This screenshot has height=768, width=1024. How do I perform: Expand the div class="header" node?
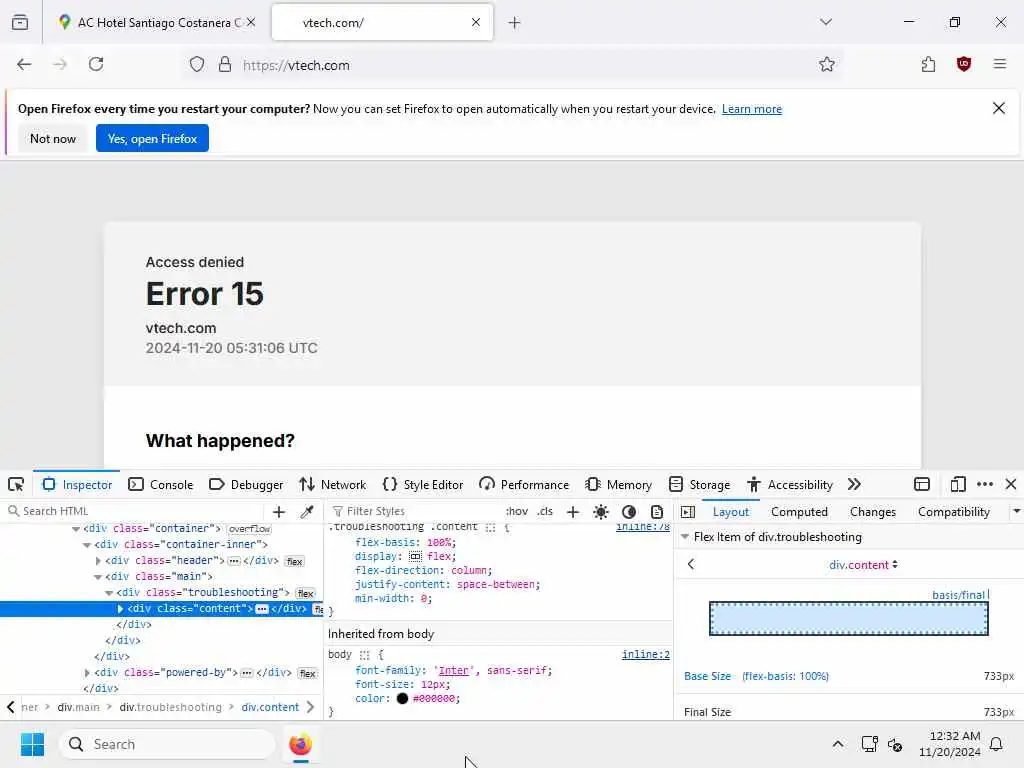coord(98,561)
